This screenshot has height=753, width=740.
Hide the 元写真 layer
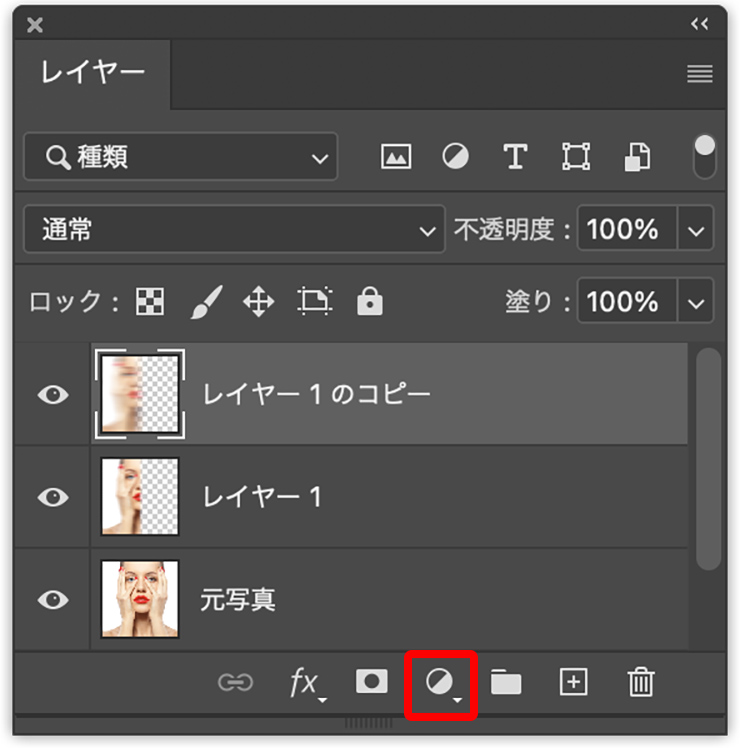tap(53, 599)
